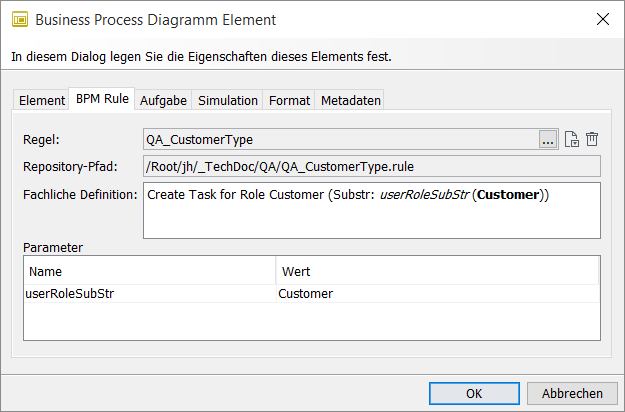Click the Regel field with QA_CustomerType
The image size is (625, 412).
coord(340,140)
